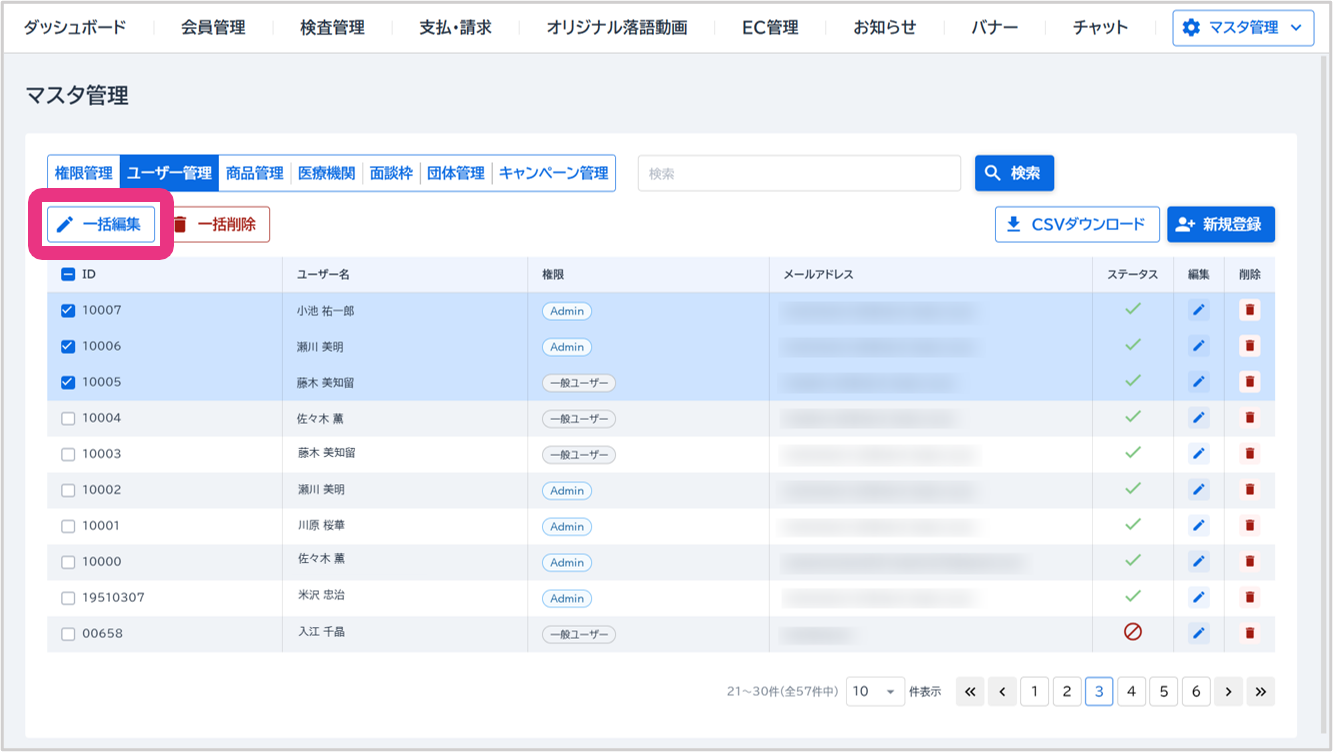Image resolution: width=1333 pixels, height=752 pixels.
Task: Check the checkbox for user 10004
Action: (x=68, y=418)
